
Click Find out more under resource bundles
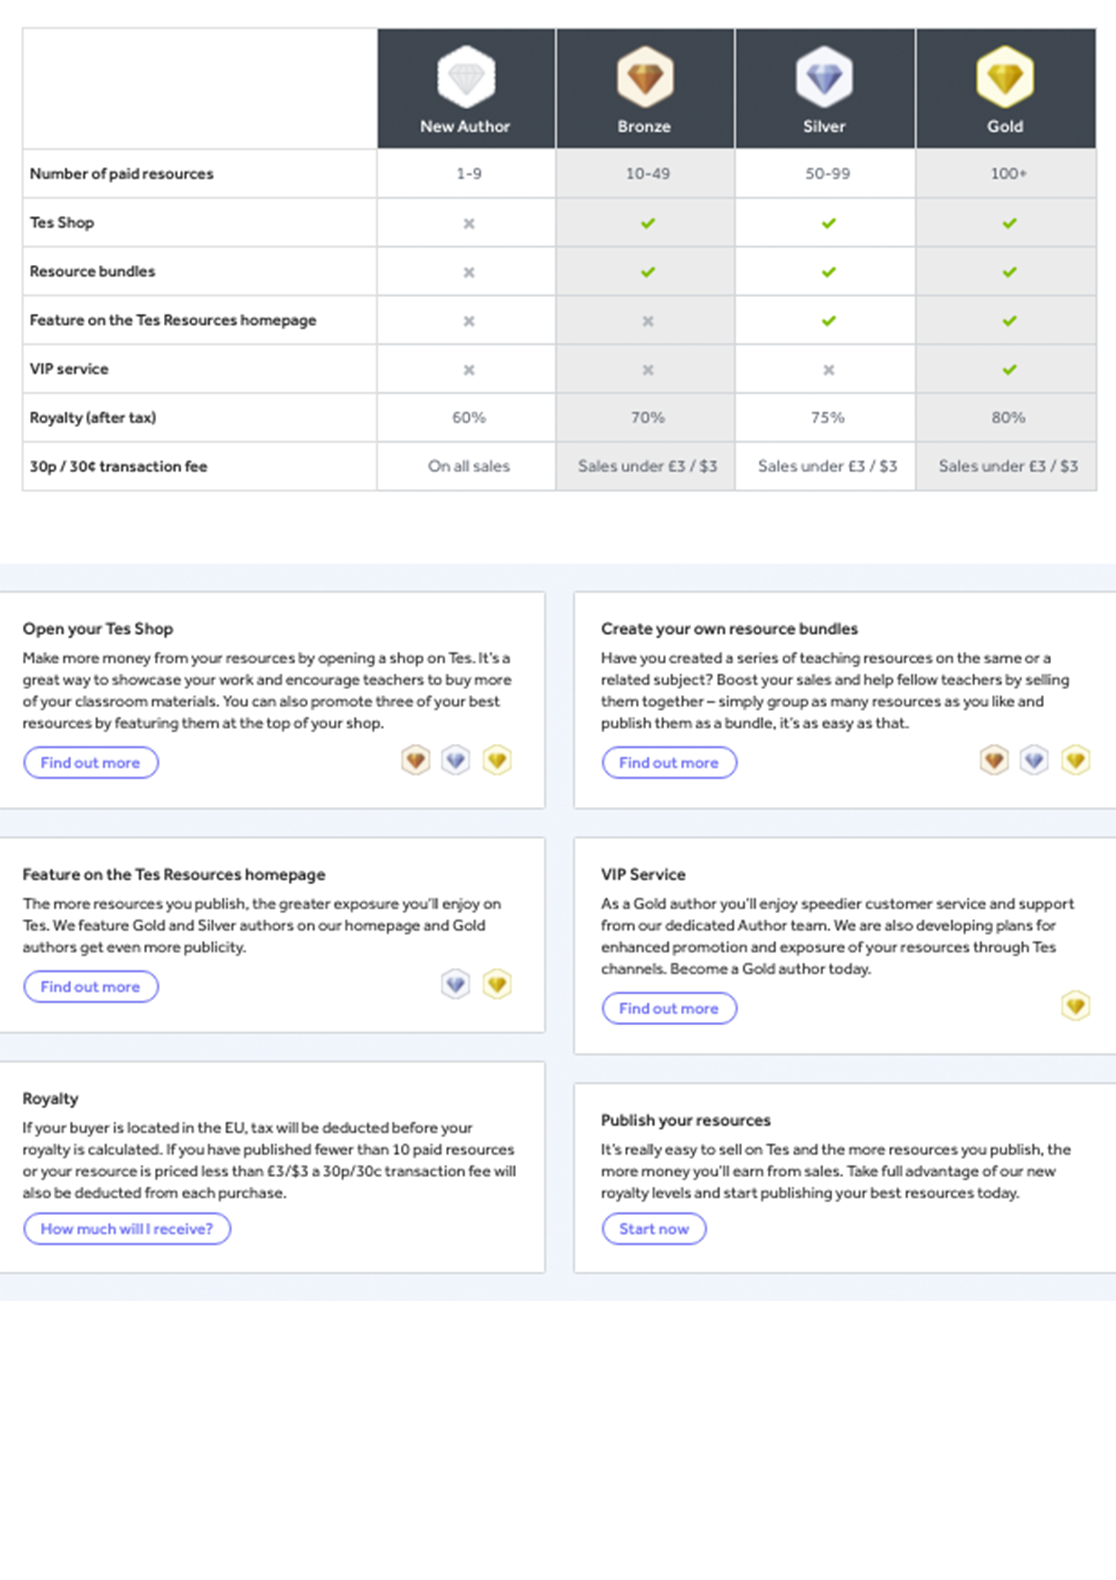[x=669, y=763]
